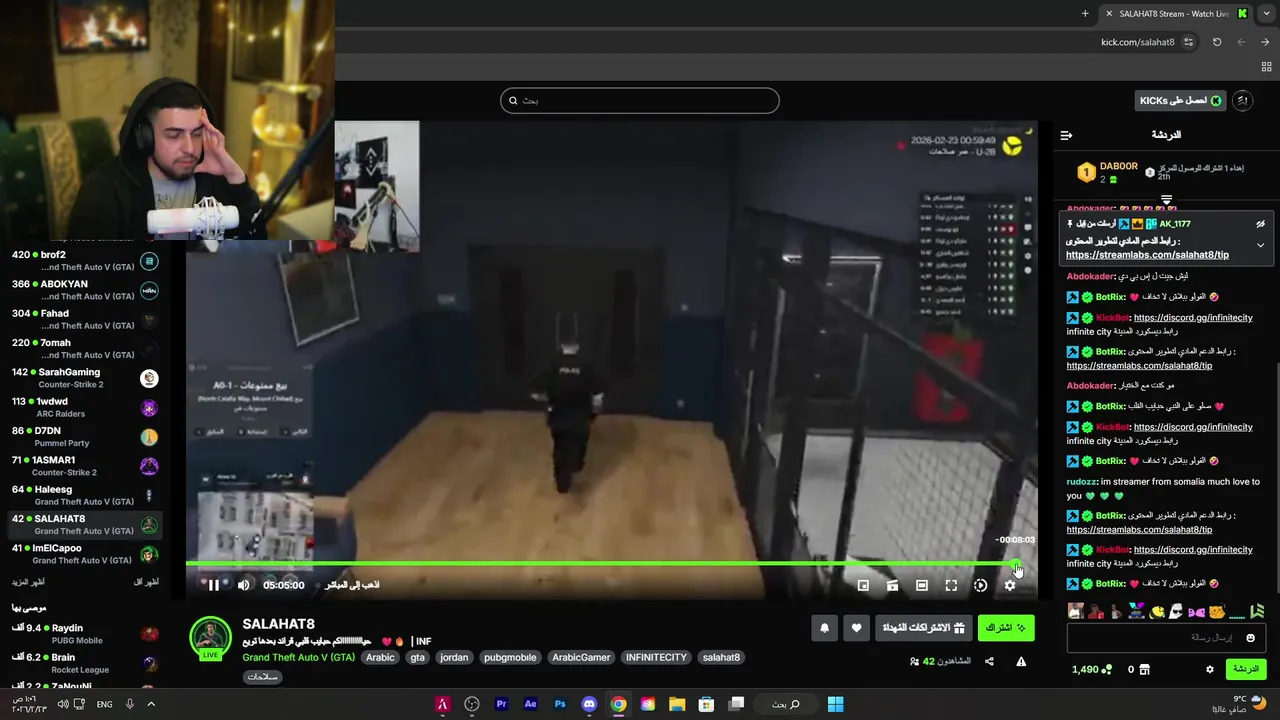1280x720 pixels.
Task: Open ABOKYAN channel in sidebar
Action: point(84,290)
